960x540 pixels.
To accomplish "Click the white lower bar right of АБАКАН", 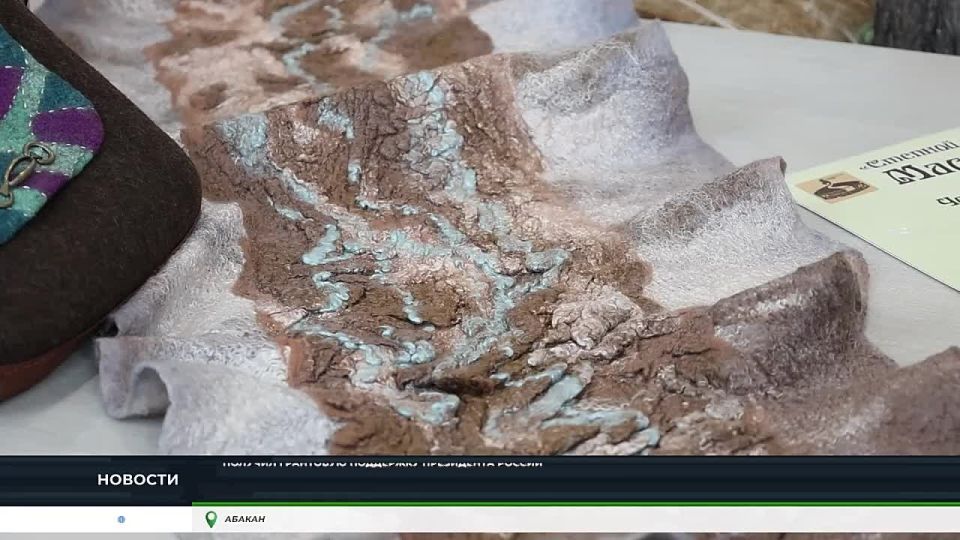I will 600,519.
